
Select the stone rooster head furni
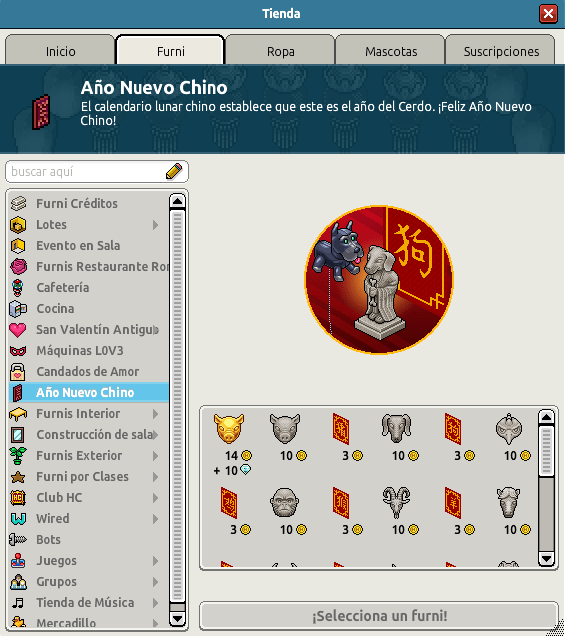(x=509, y=428)
